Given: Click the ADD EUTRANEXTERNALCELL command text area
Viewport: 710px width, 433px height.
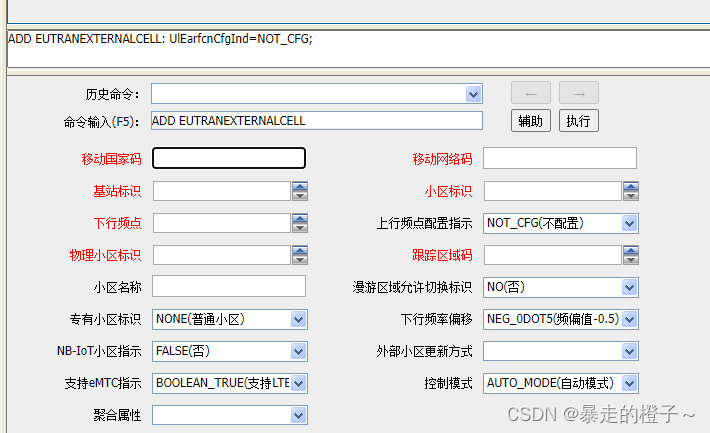Looking at the screenshot, I should tap(359, 48).
